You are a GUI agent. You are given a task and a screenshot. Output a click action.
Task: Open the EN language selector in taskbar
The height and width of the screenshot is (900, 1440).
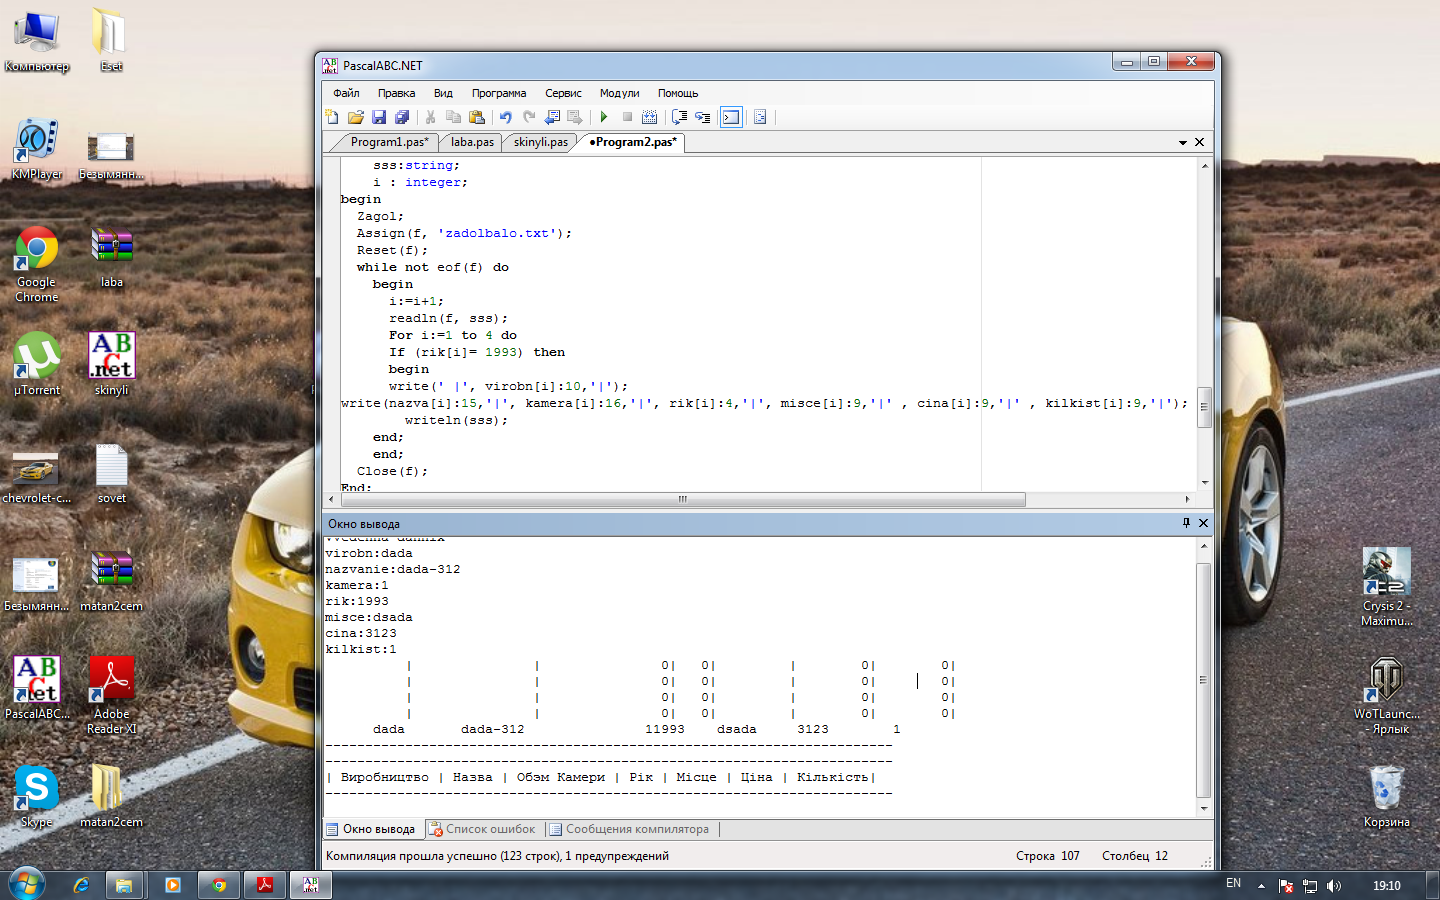point(1233,884)
